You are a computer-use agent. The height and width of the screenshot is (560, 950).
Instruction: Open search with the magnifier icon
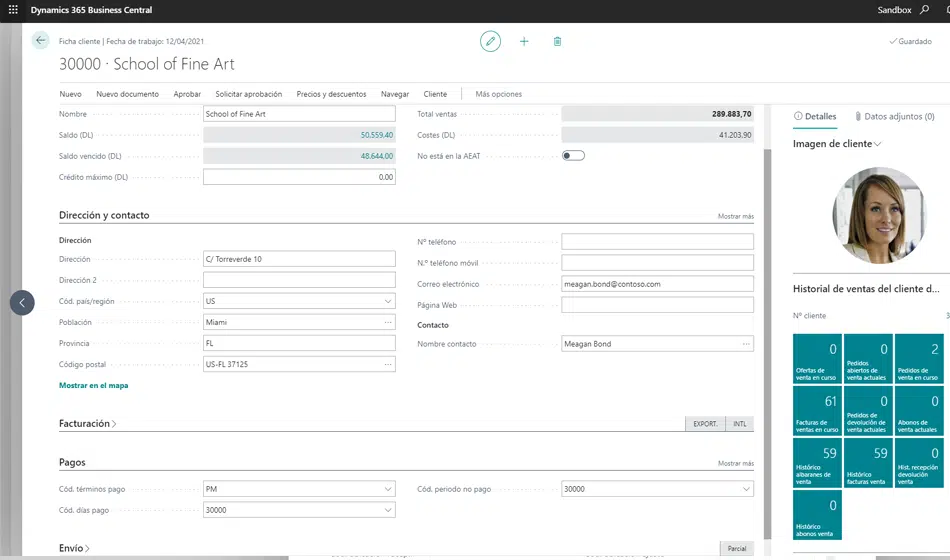[x=924, y=9]
